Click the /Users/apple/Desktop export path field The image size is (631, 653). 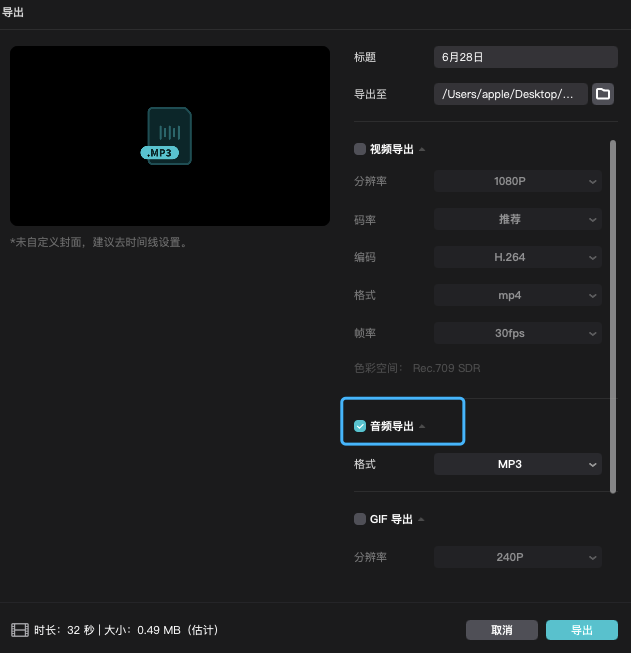pyautogui.click(x=511, y=94)
